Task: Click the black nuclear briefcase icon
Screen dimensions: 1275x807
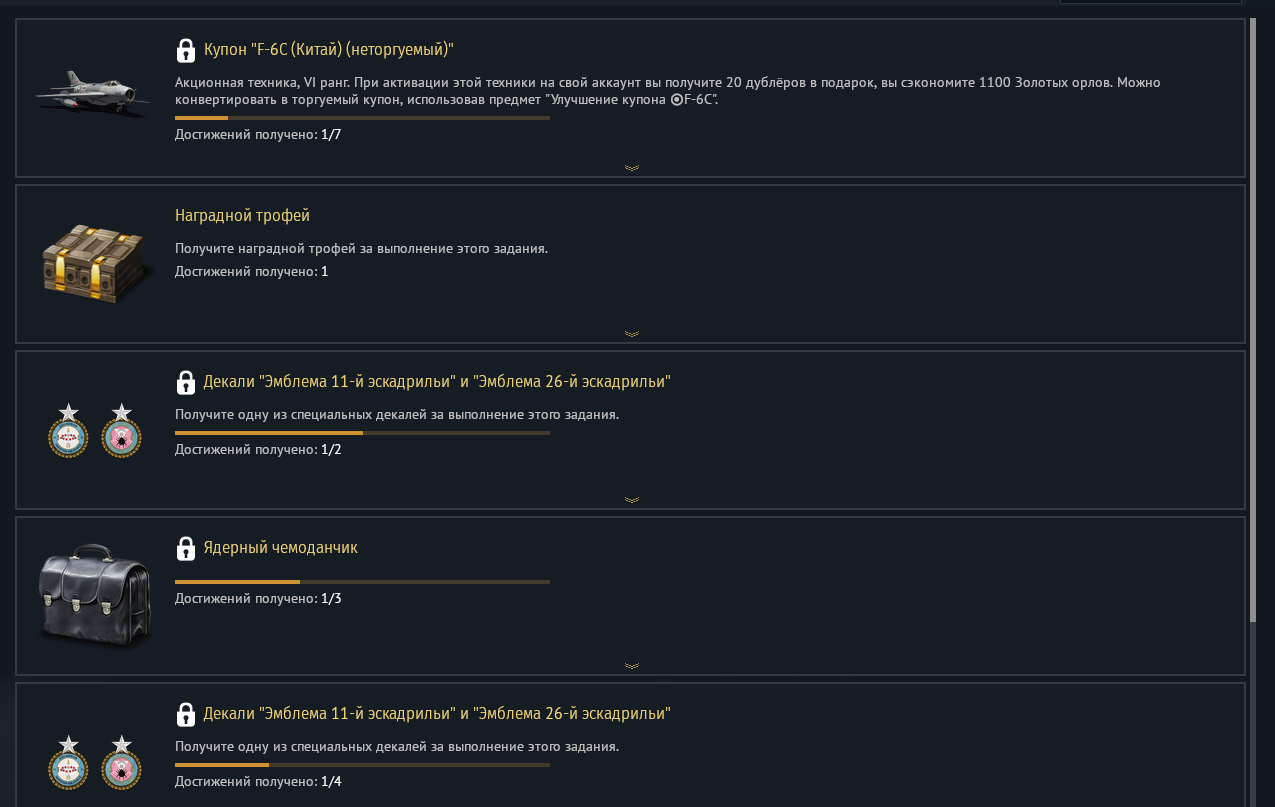Action: (x=95, y=594)
